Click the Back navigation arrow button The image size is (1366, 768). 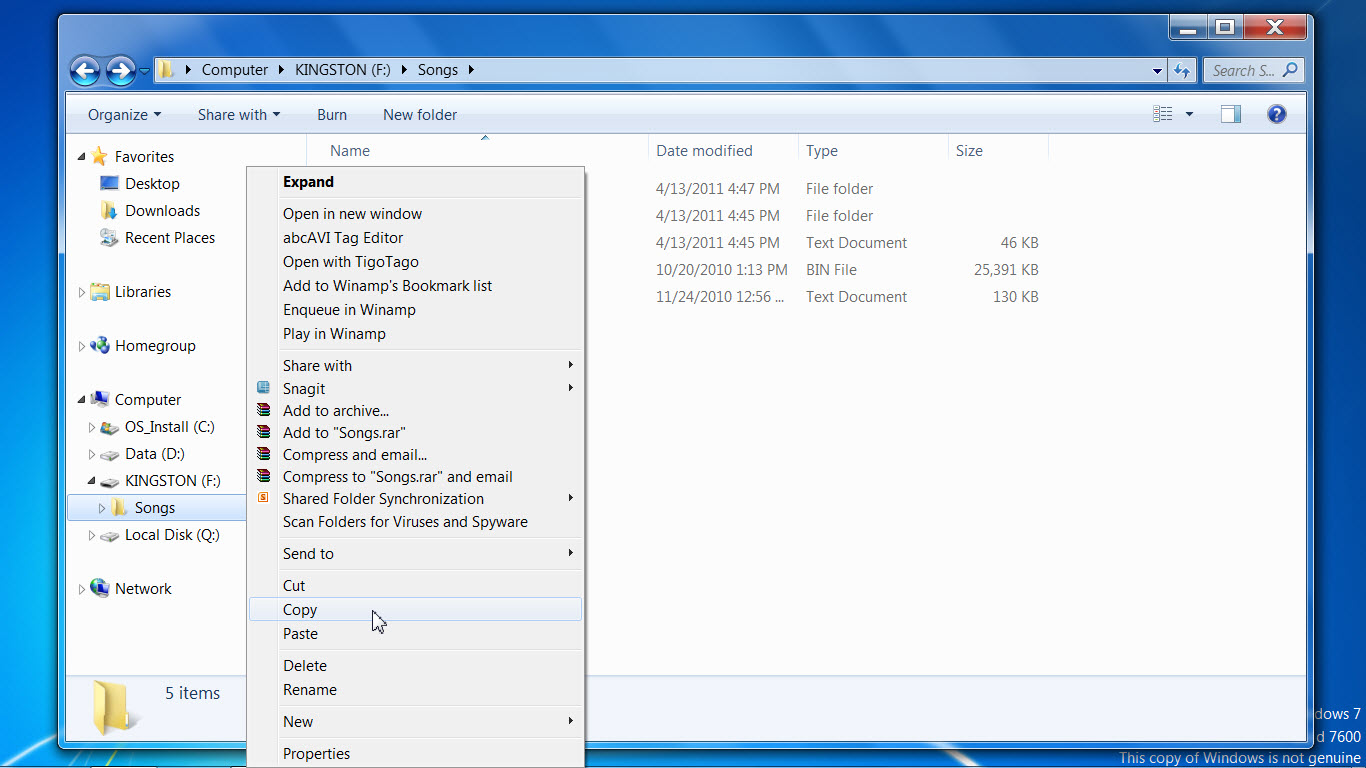(86, 70)
